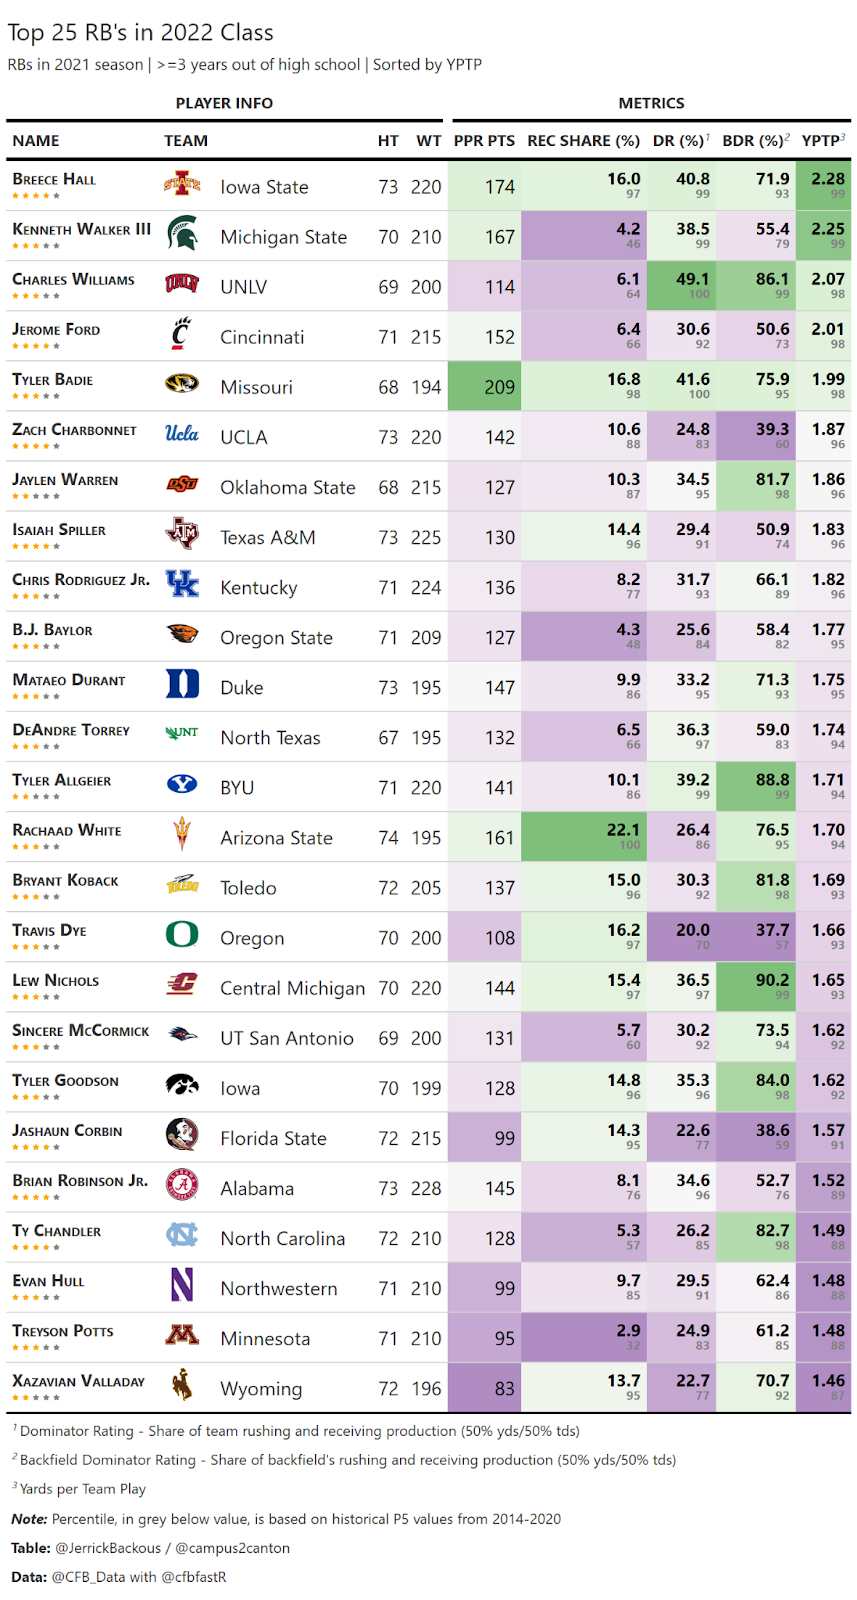
Task: Click the Iowa State Cyclones logo
Action: coord(182,184)
